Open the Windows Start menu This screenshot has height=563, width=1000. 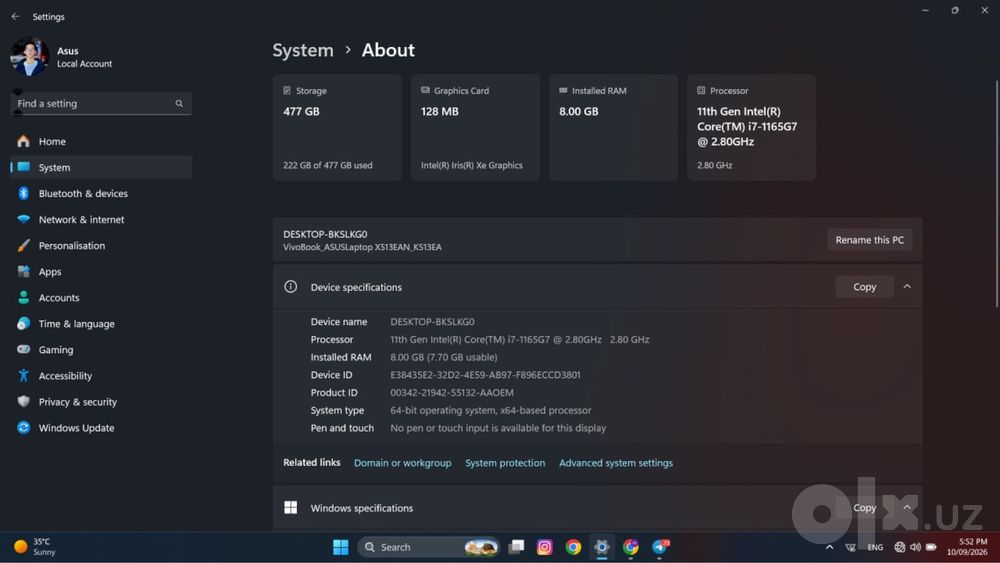[x=341, y=547]
